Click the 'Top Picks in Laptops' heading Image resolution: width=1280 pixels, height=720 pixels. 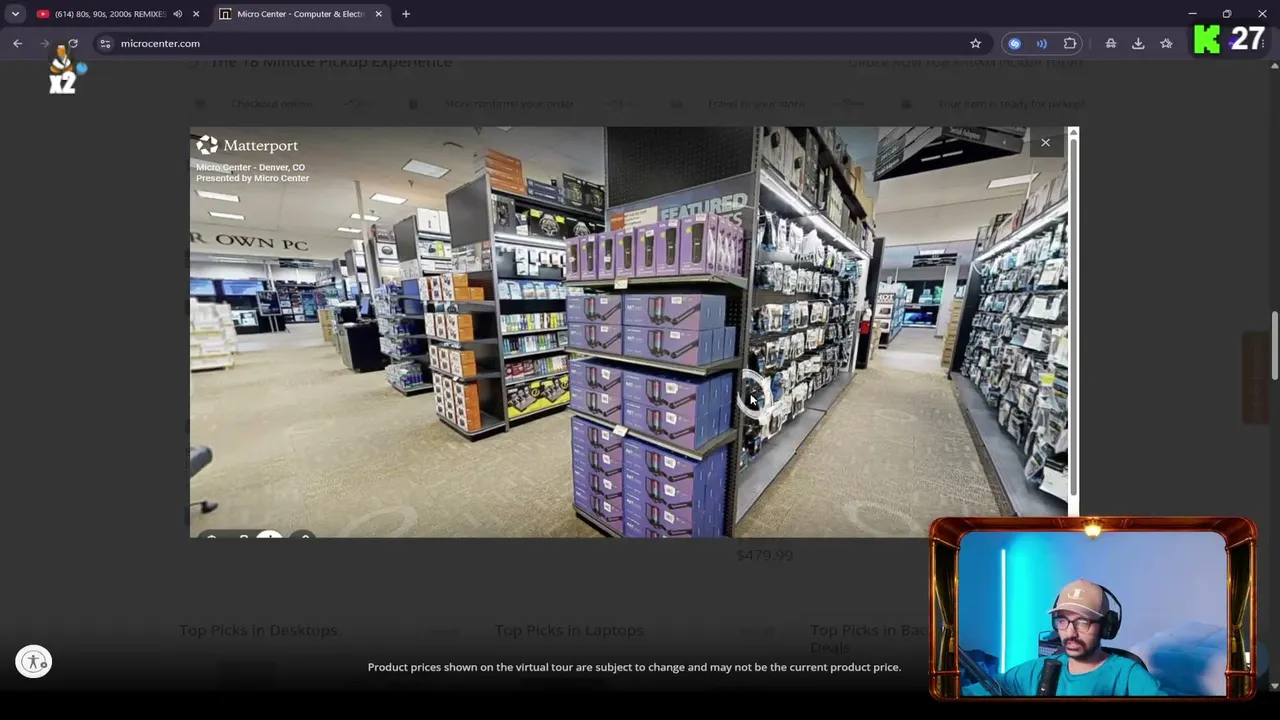tap(569, 630)
